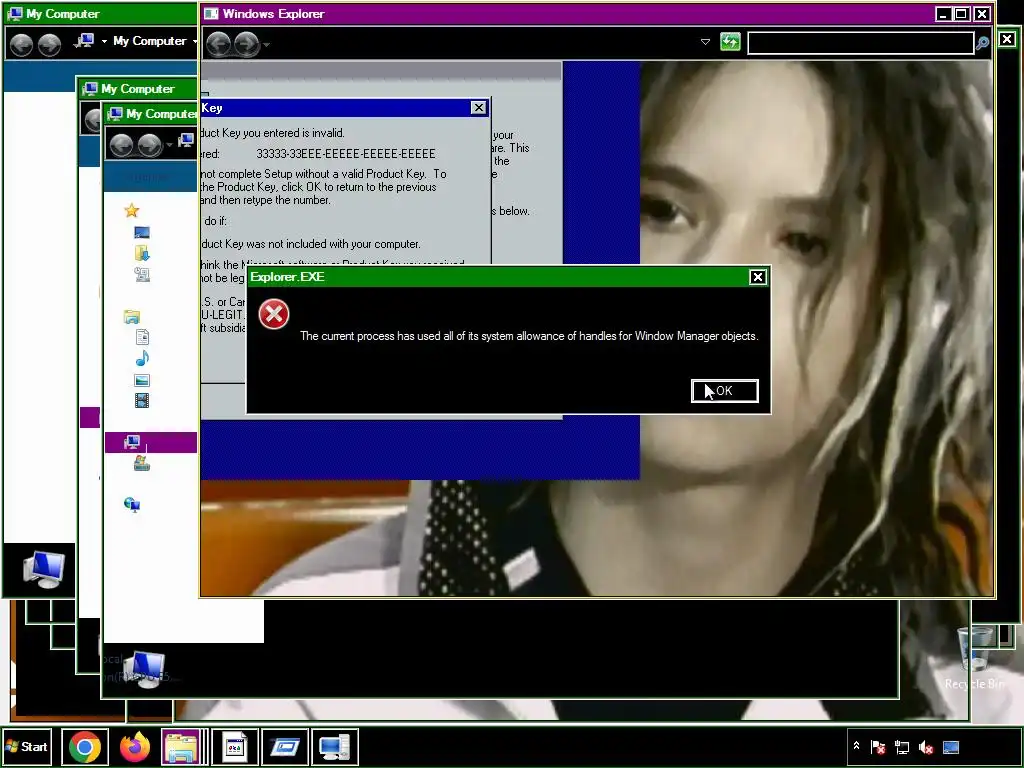Click the product key text 33333-33EEE-EEEEE-EEEEE-EEEEE
Viewport: 1024px width, 768px height.
345,153
